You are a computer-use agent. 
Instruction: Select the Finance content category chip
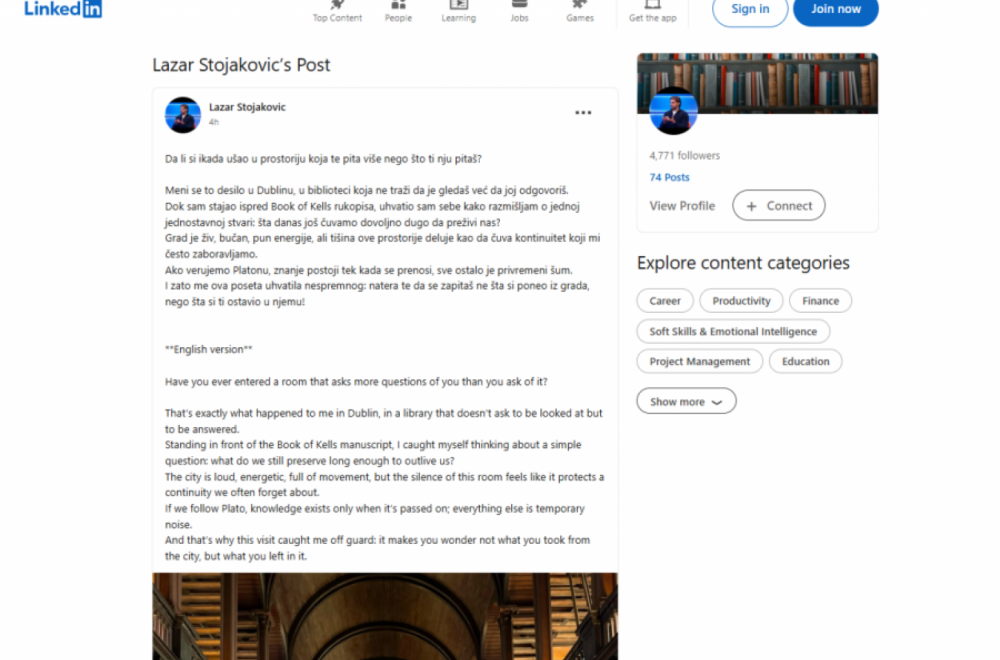point(820,300)
